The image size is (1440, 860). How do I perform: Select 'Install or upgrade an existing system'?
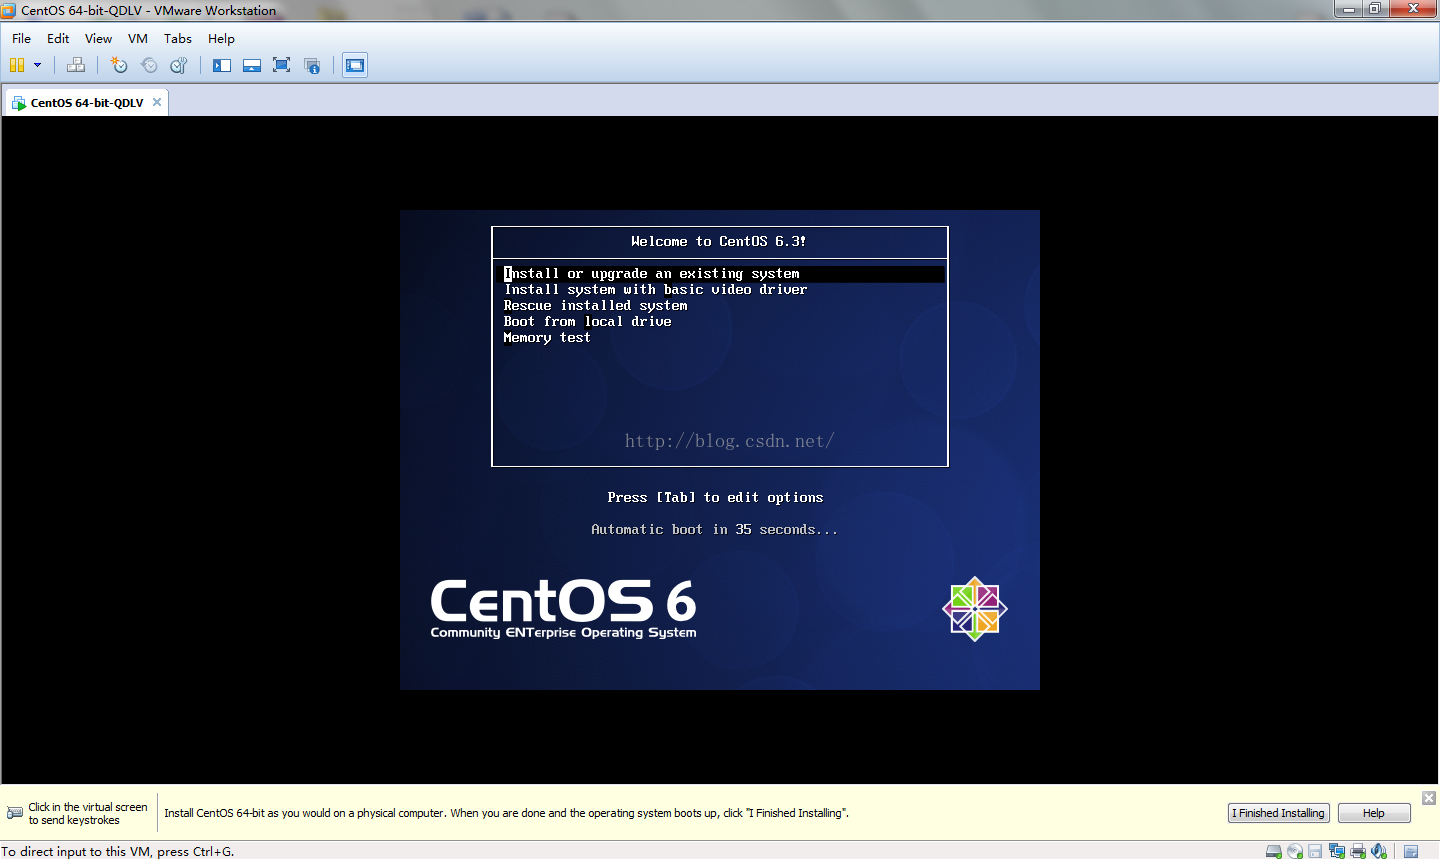coord(720,273)
